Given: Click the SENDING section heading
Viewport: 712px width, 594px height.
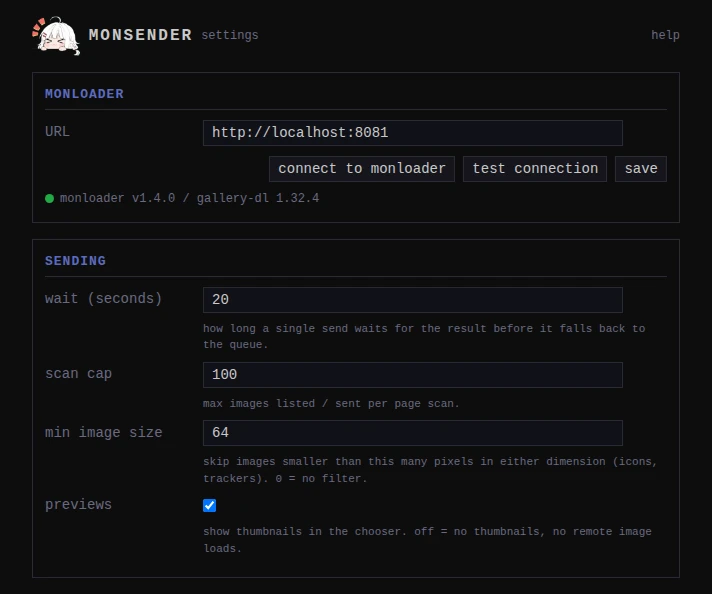Looking at the screenshot, I should point(75,261).
